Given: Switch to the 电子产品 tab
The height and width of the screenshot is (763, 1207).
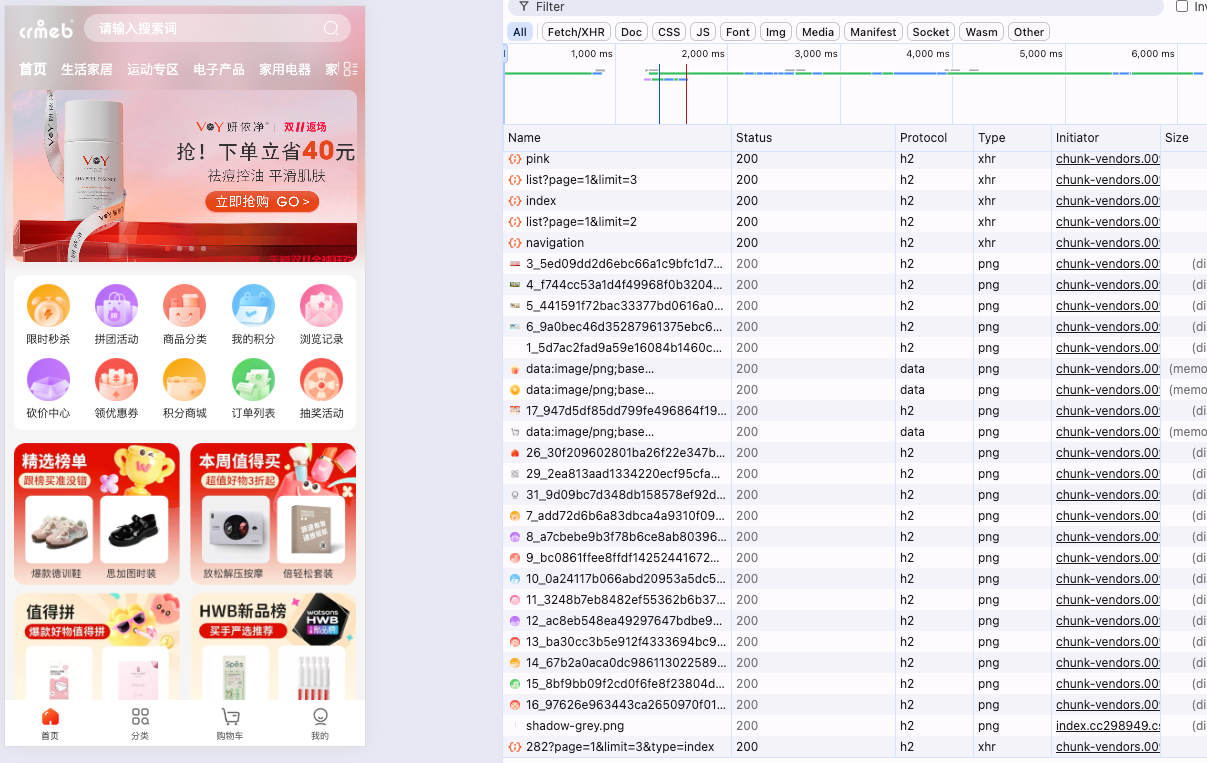Looking at the screenshot, I should [x=219, y=70].
